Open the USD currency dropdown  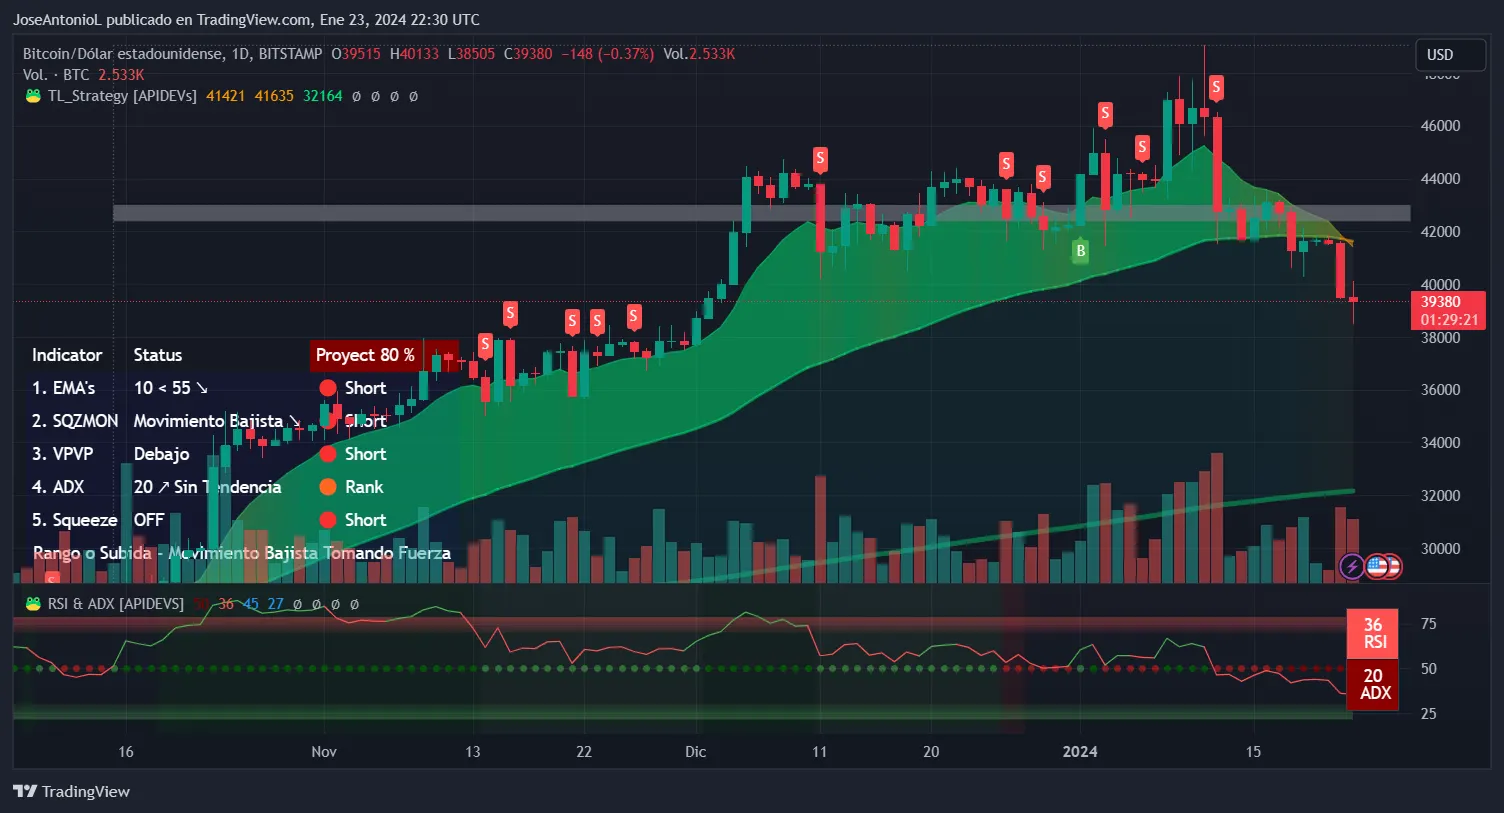1450,55
